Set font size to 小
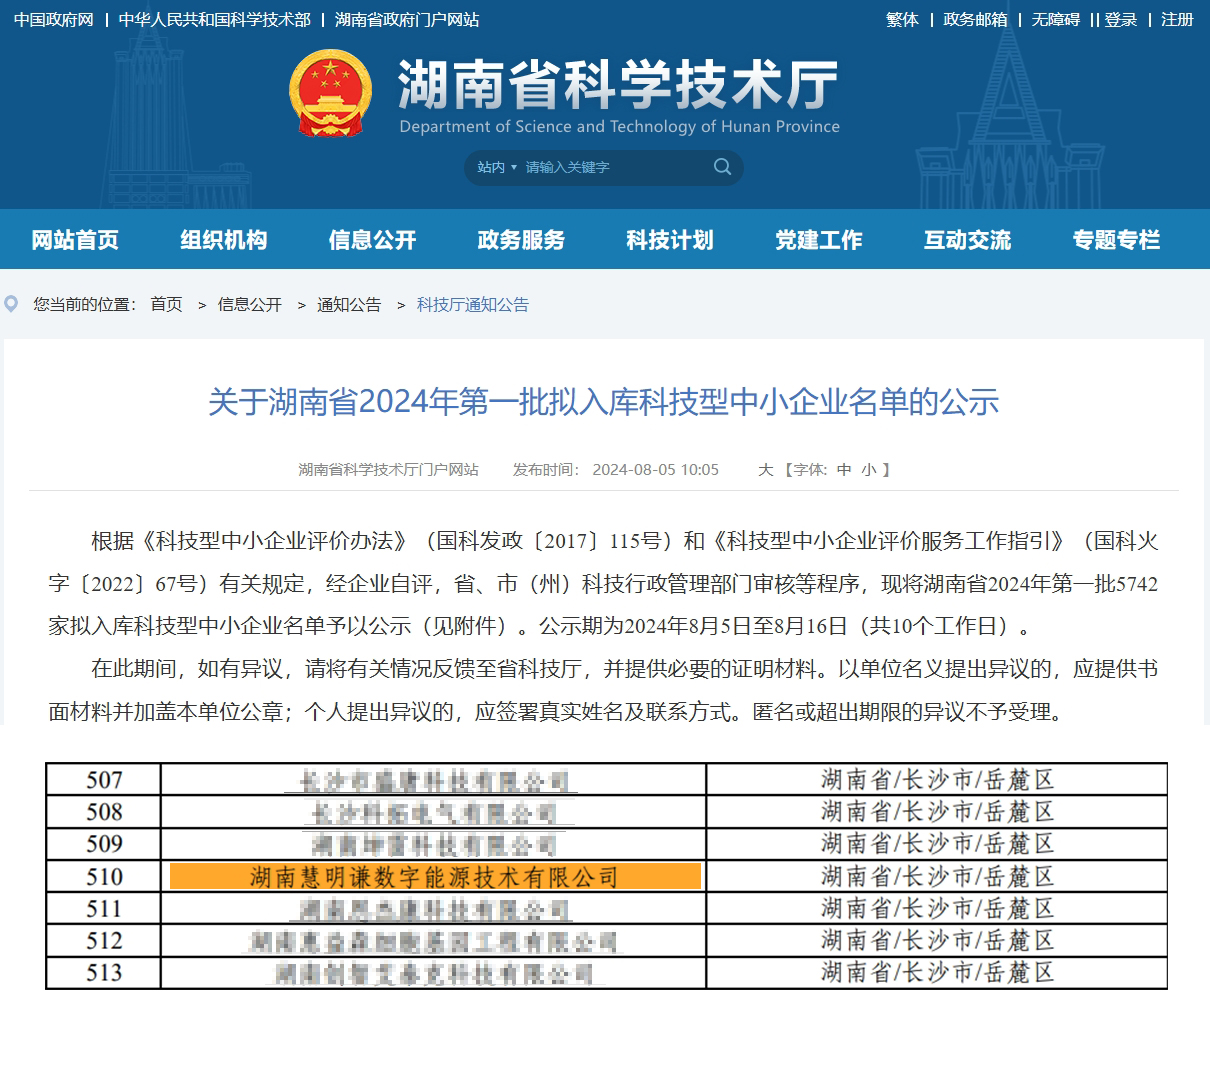 [869, 470]
